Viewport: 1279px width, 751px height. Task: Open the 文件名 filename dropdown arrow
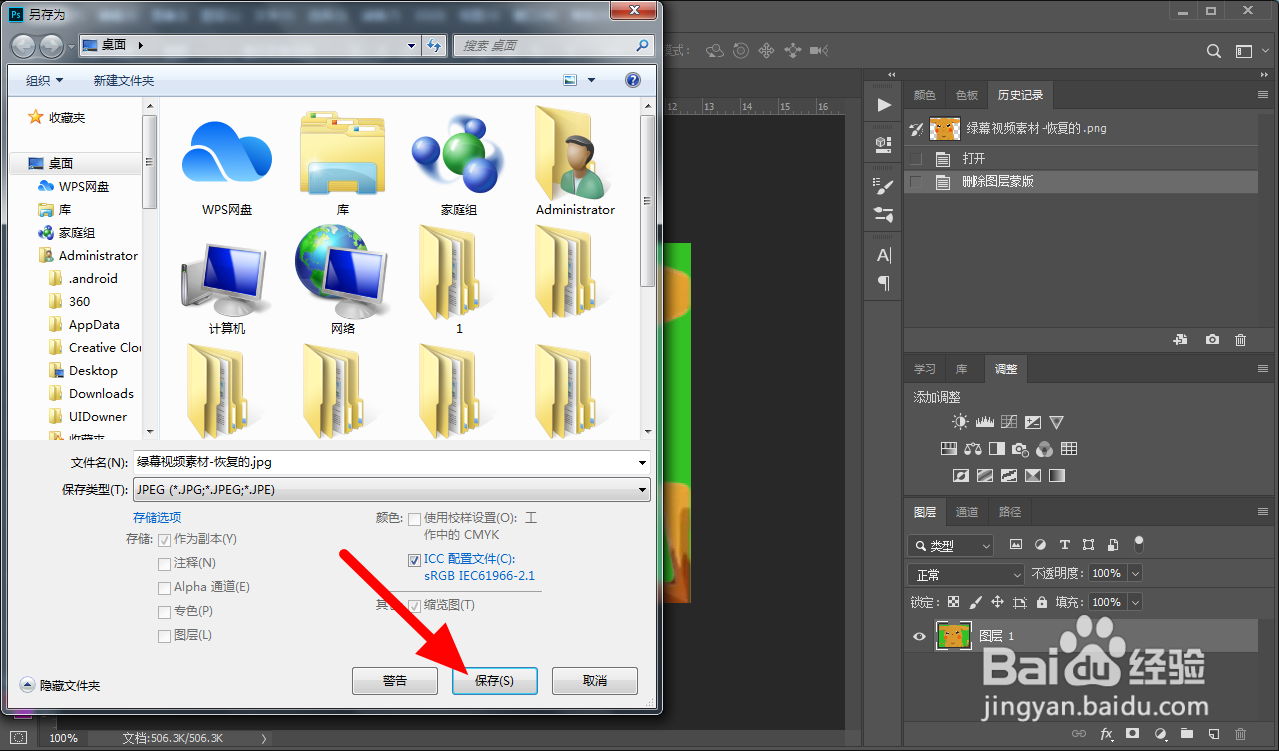(641, 463)
